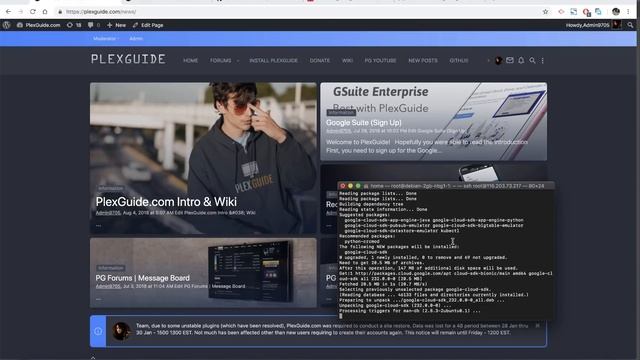Image resolution: width=640 pixels, height=360 pixels.
Task: Open FORUMS in site navigation
Action: [x=220, y=60]
